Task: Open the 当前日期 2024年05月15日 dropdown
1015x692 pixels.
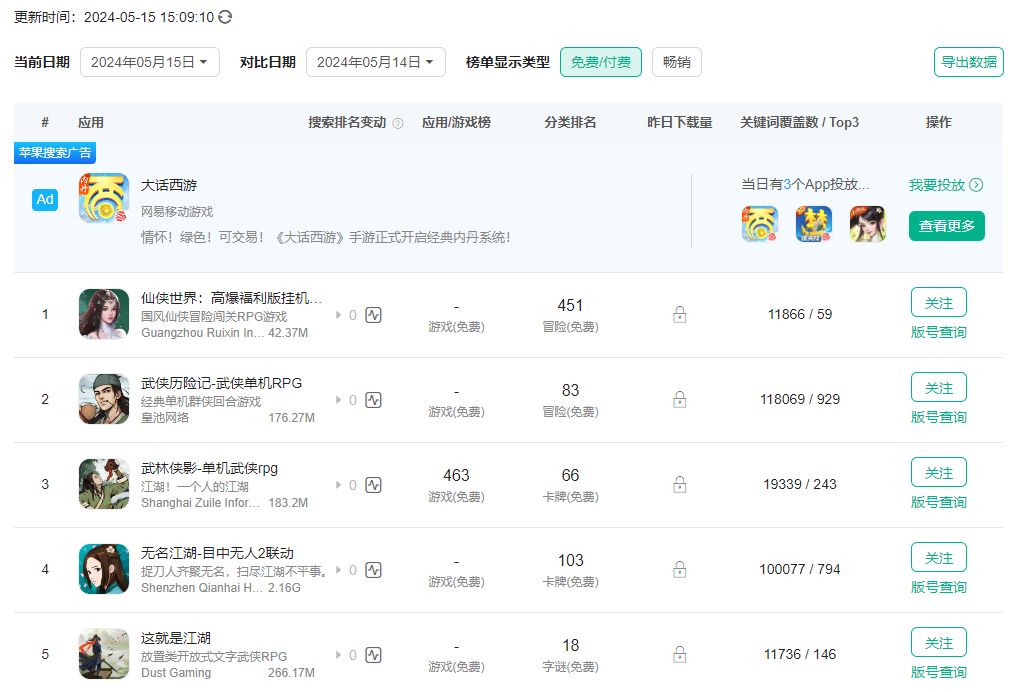Action: (x=150, y=62)
